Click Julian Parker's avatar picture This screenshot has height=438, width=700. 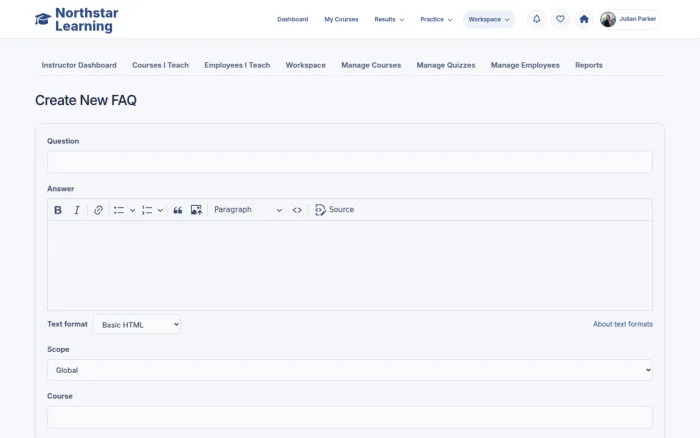608,19
